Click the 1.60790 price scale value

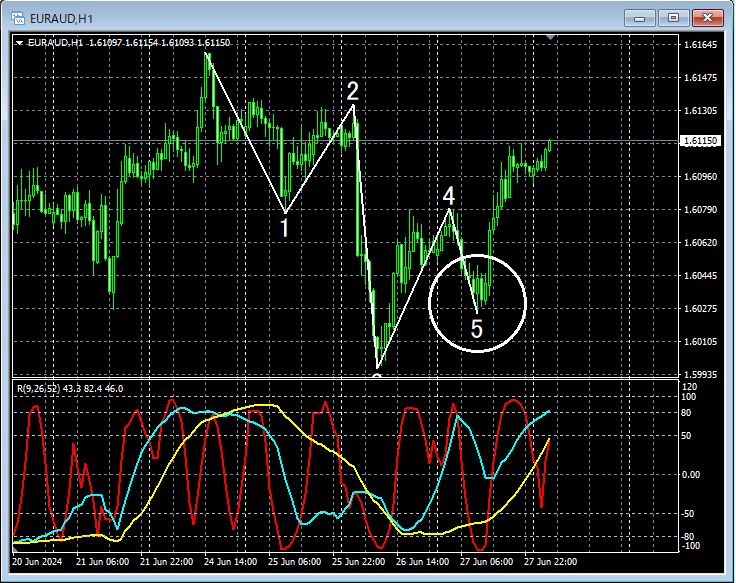[x=700, y=209]
